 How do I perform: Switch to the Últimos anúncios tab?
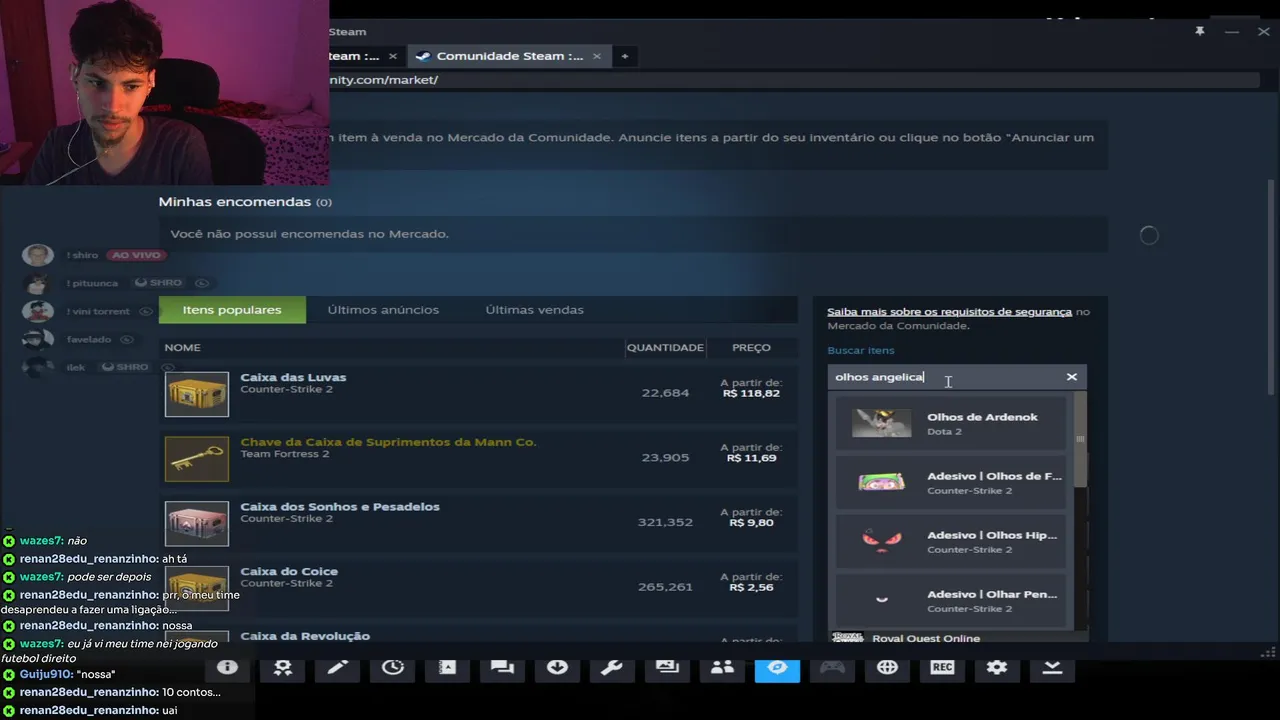(383, 310)
